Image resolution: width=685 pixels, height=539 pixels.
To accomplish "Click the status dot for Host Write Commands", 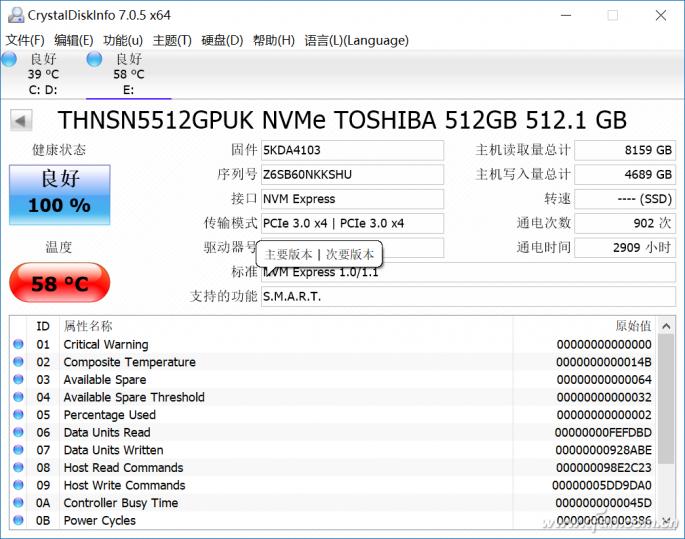I will (x=18, y=485).
